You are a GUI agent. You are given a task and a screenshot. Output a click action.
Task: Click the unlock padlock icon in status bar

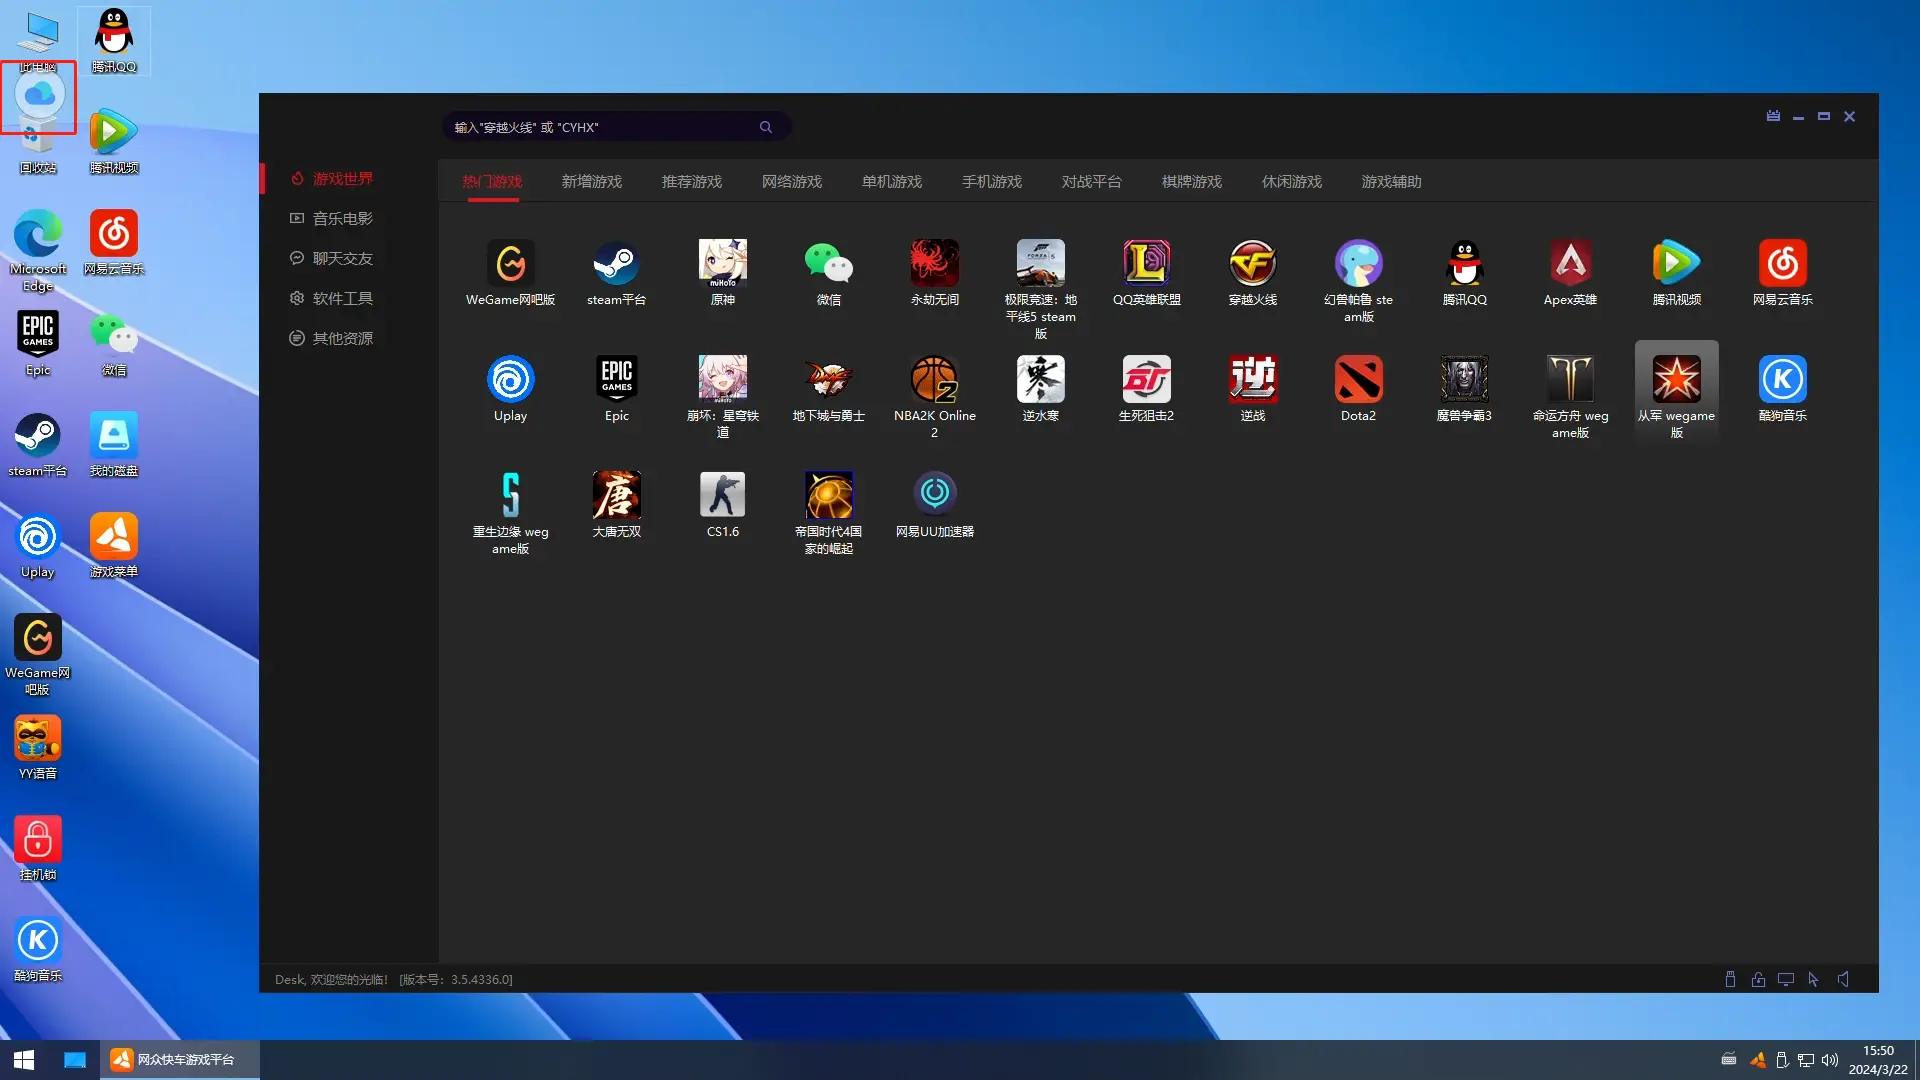click(x=1758, y=980)
